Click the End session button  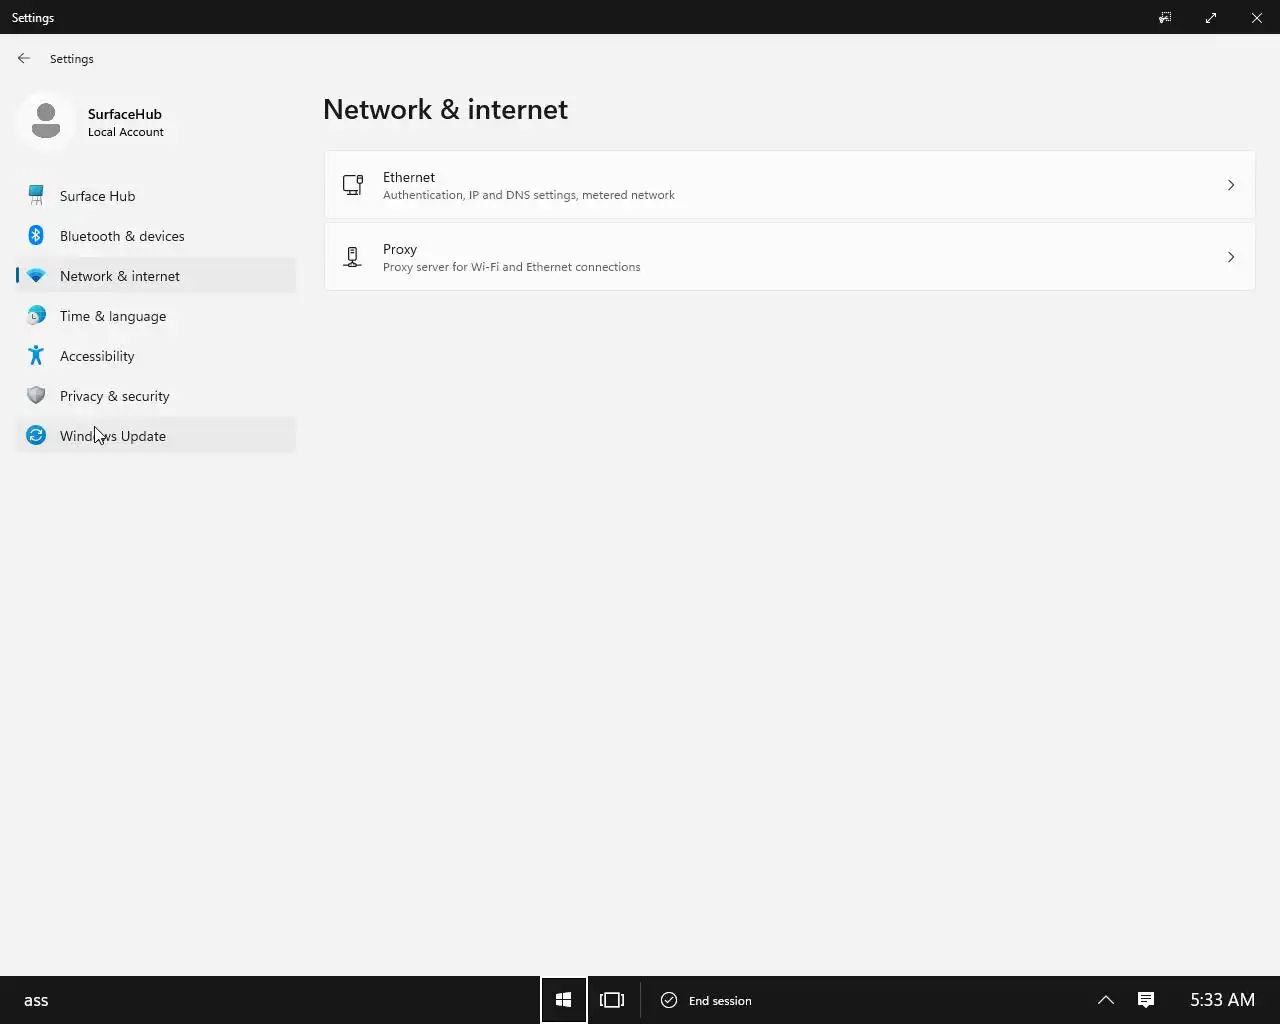coord(706,1000)
